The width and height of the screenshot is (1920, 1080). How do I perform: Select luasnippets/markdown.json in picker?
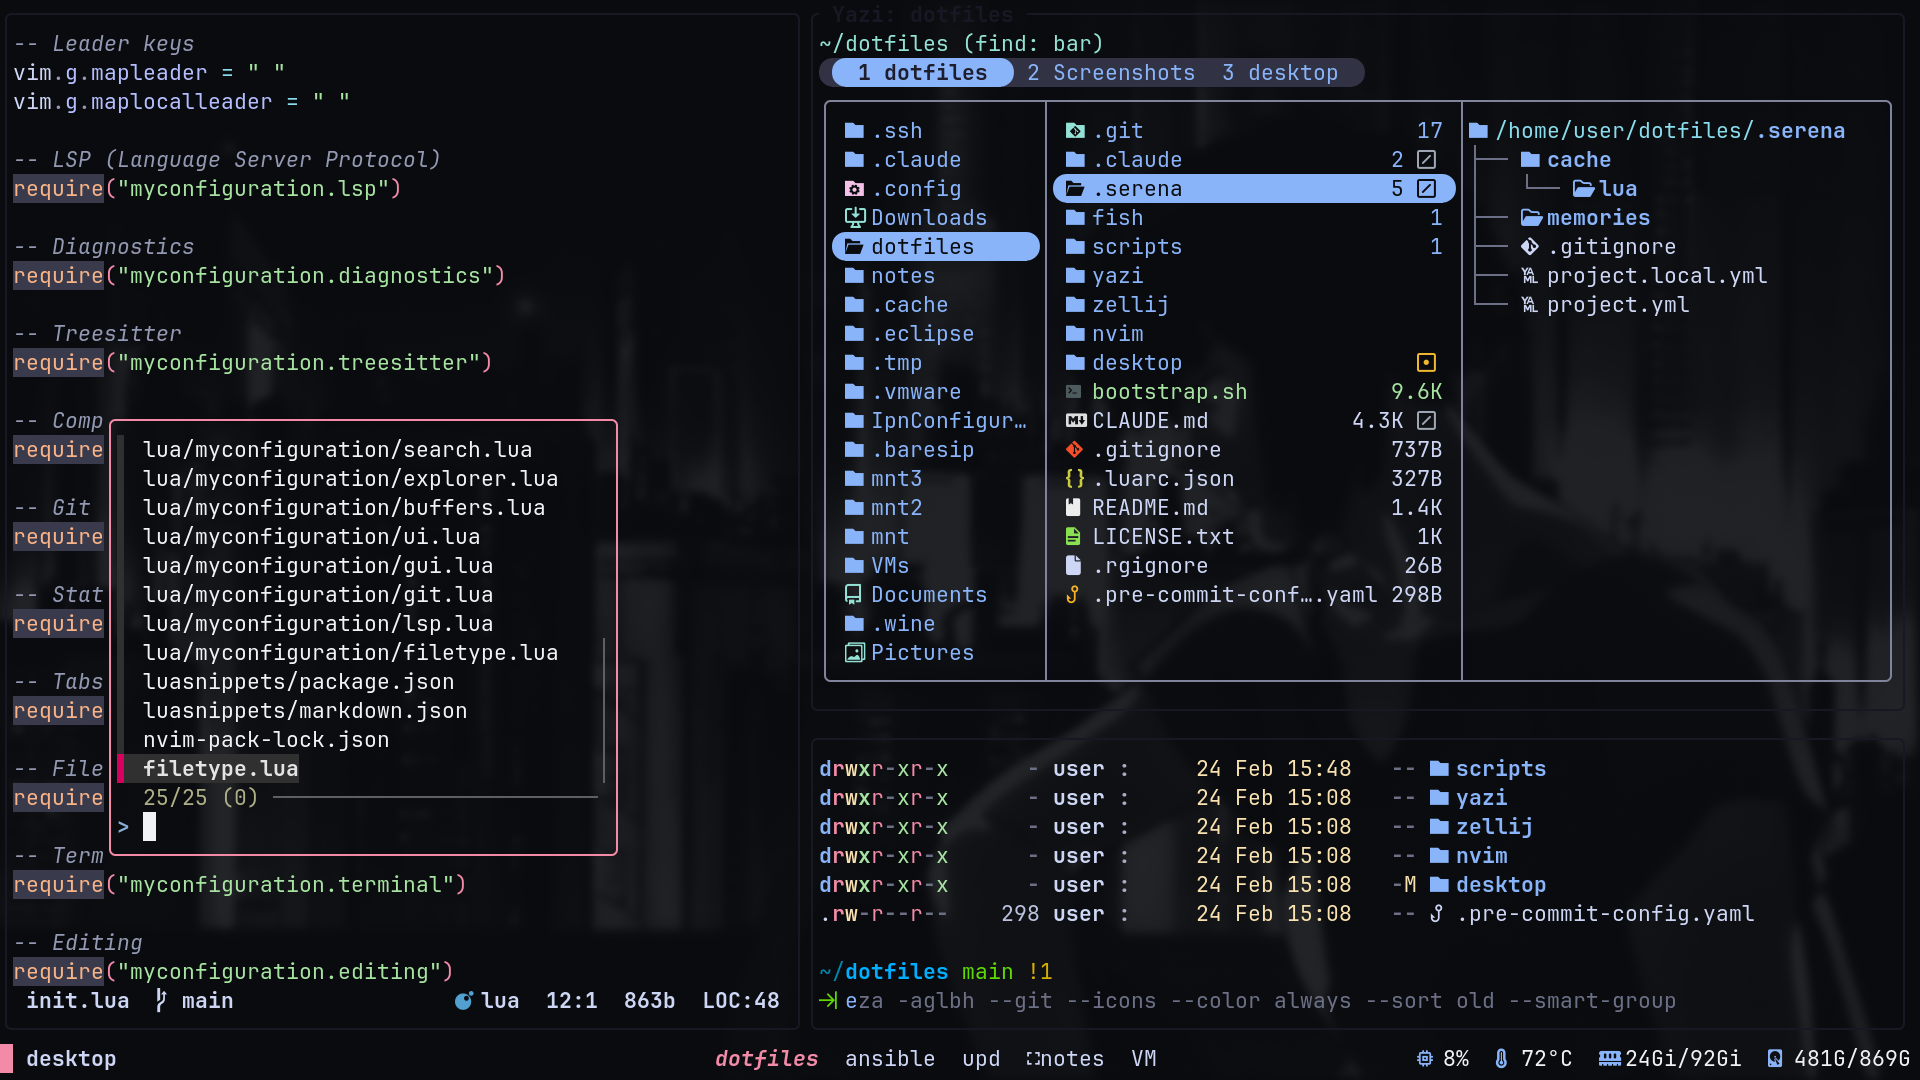305,711
